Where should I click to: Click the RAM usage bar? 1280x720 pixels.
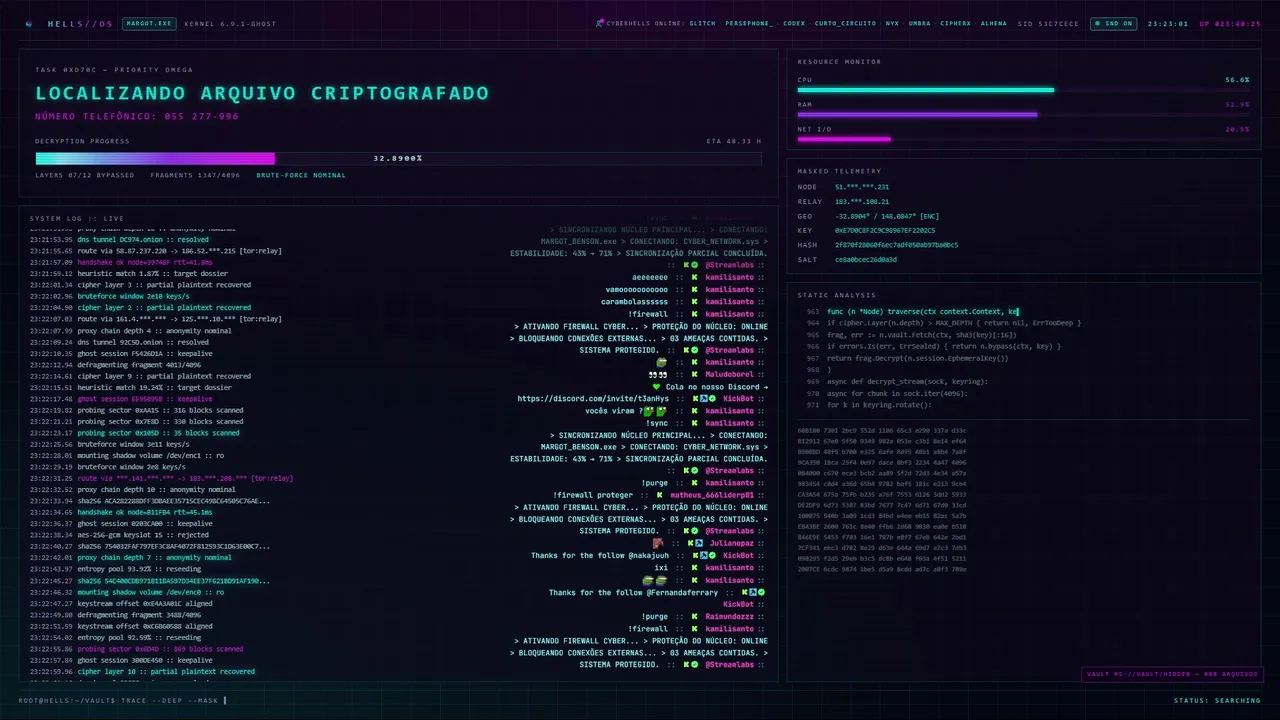coord(1023,114)
